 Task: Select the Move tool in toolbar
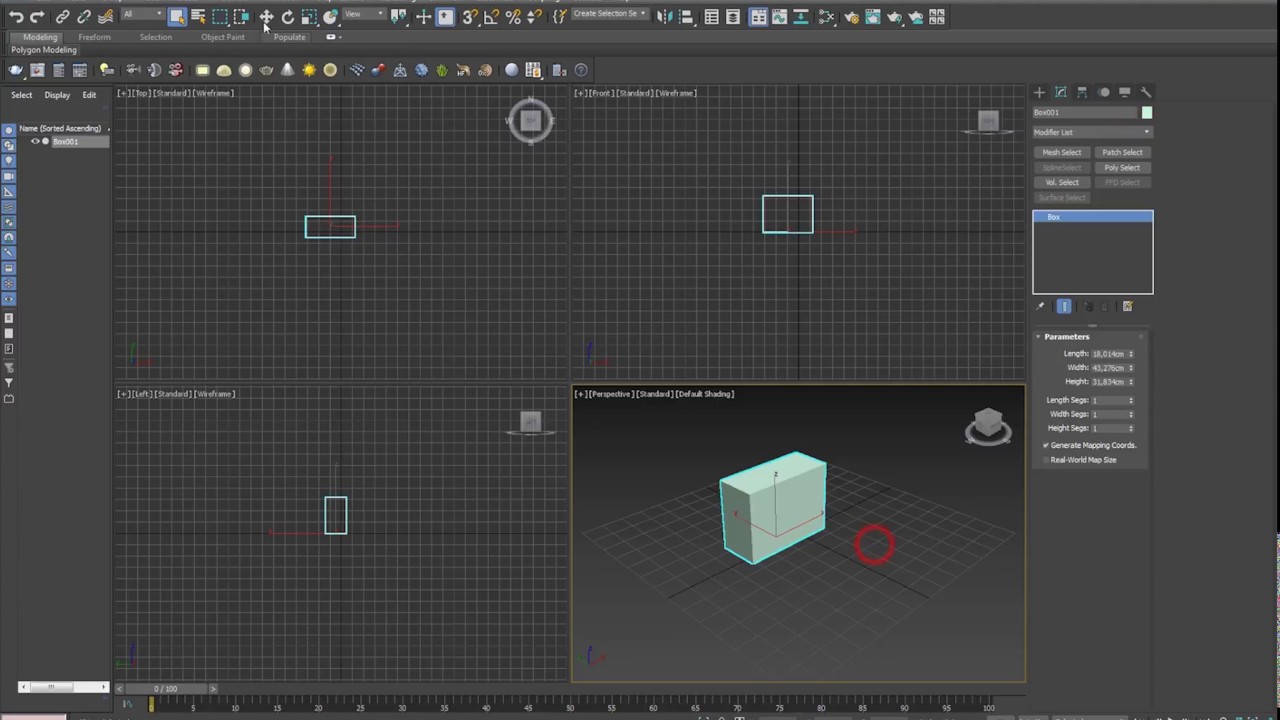coord(266,17)
